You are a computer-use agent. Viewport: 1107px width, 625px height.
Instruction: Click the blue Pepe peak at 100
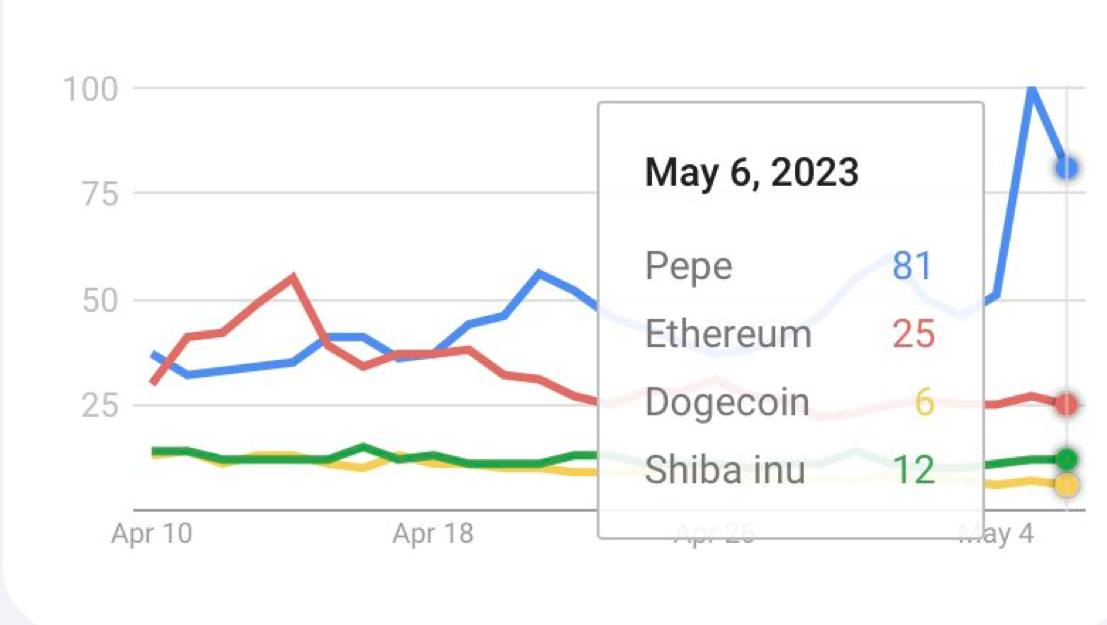point(1032,89)
